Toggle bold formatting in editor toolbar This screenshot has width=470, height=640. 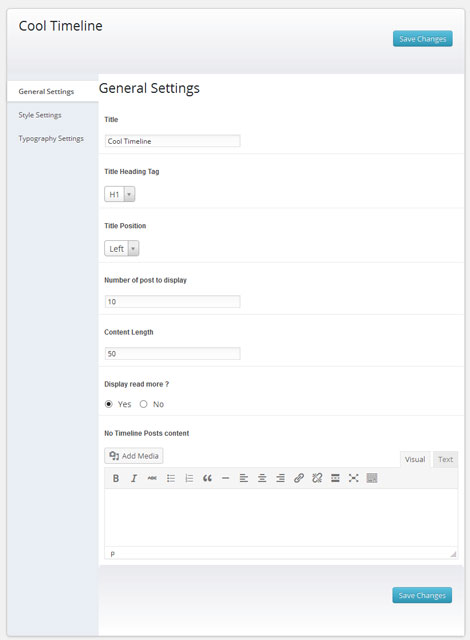click(x=116, y=478)
